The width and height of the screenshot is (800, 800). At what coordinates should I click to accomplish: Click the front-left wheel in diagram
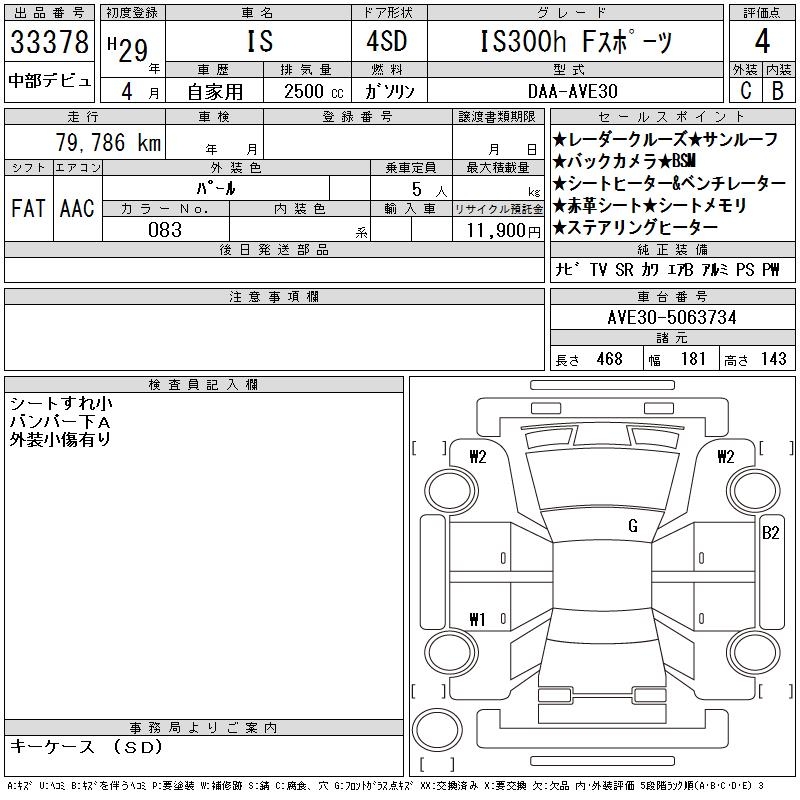(x=451, y=491)
